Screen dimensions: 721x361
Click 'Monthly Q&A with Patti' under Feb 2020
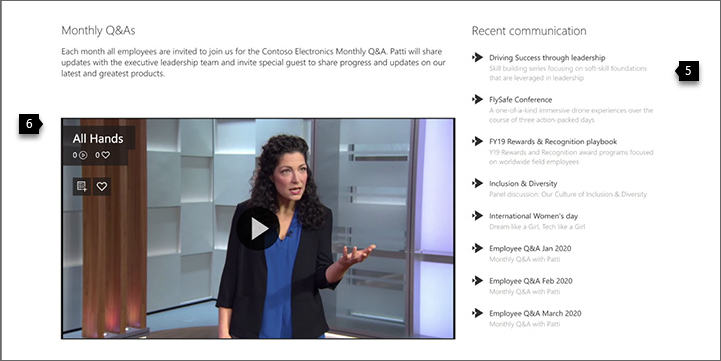tap(524, 292)
